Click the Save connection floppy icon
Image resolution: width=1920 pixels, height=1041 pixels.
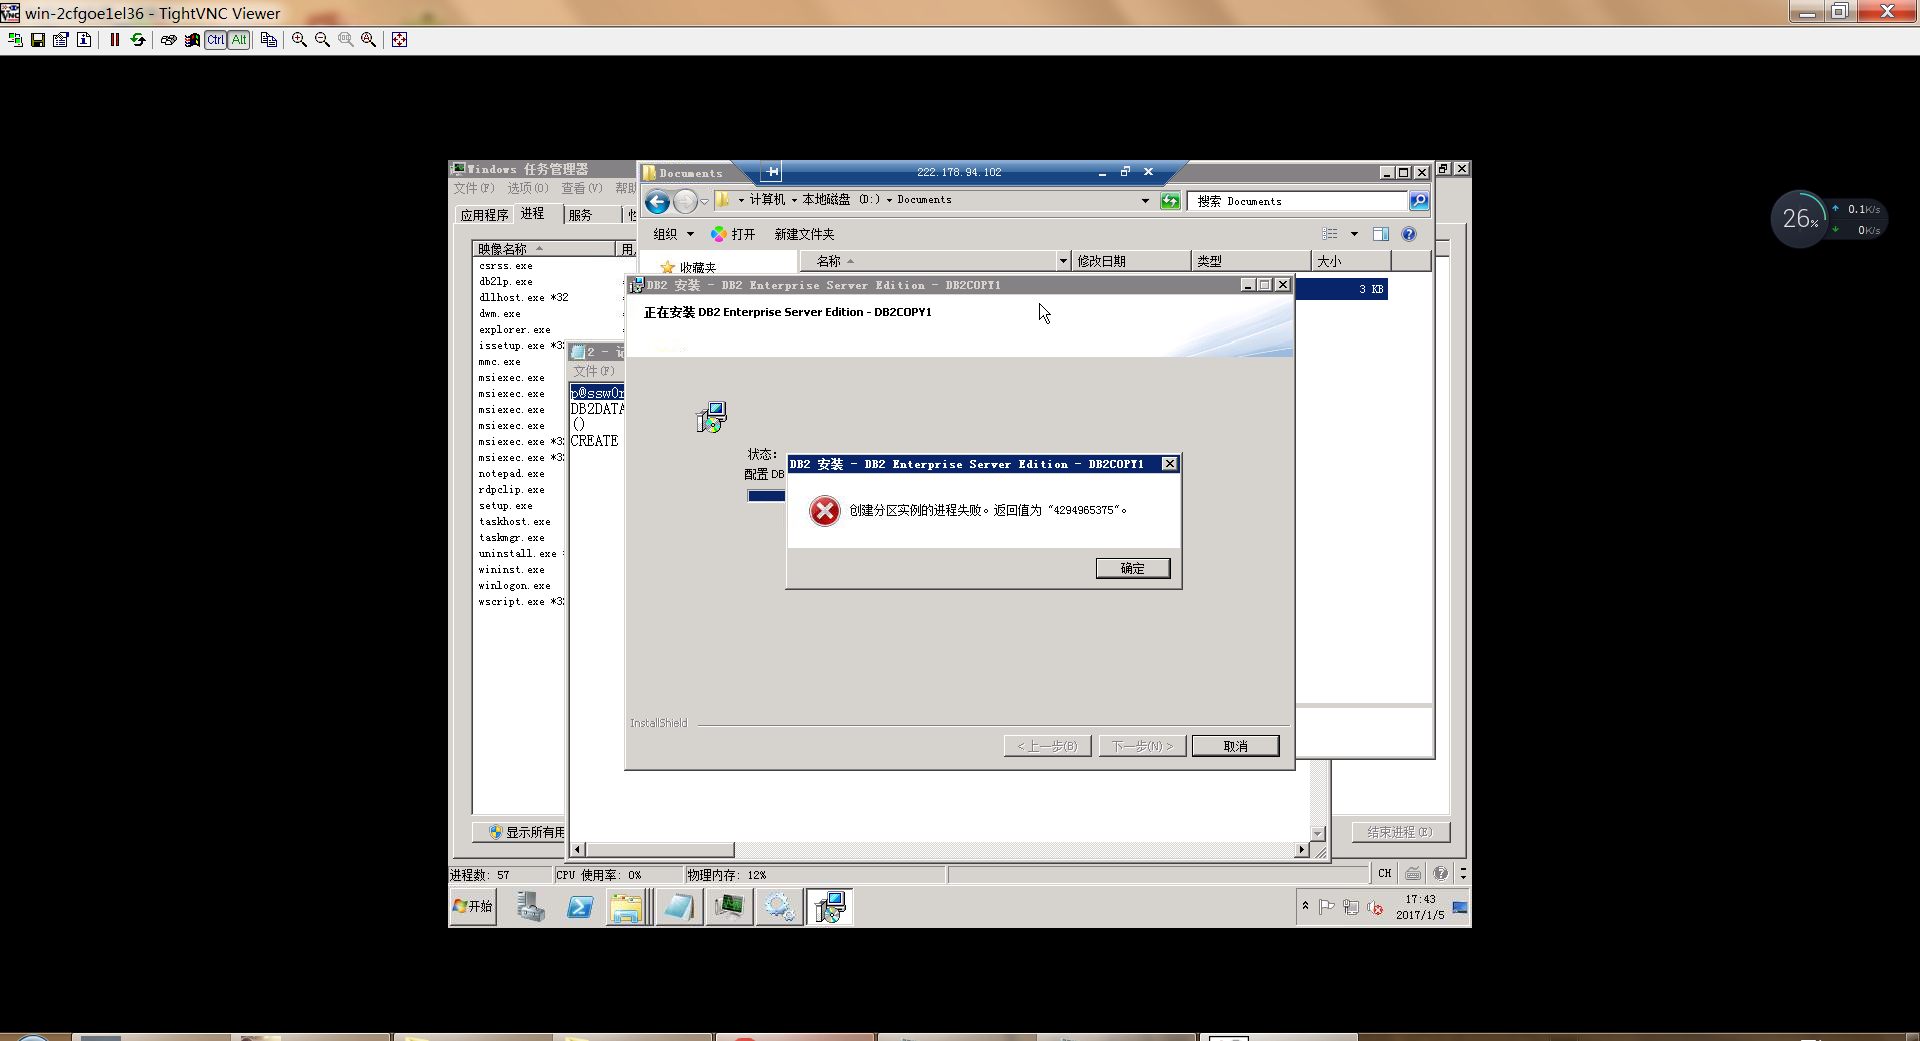tap(38, 40)
